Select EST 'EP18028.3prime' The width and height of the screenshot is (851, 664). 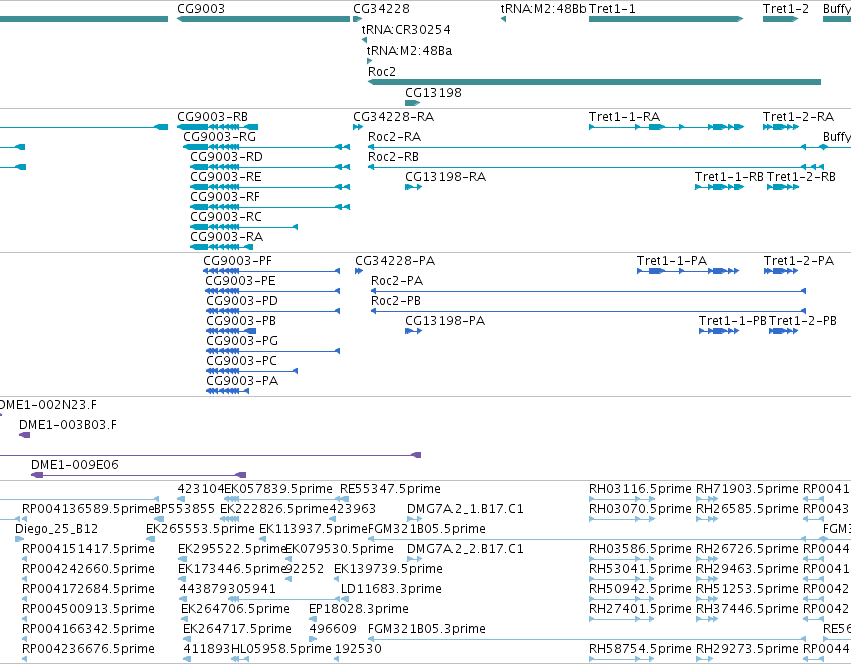[359, 609]
